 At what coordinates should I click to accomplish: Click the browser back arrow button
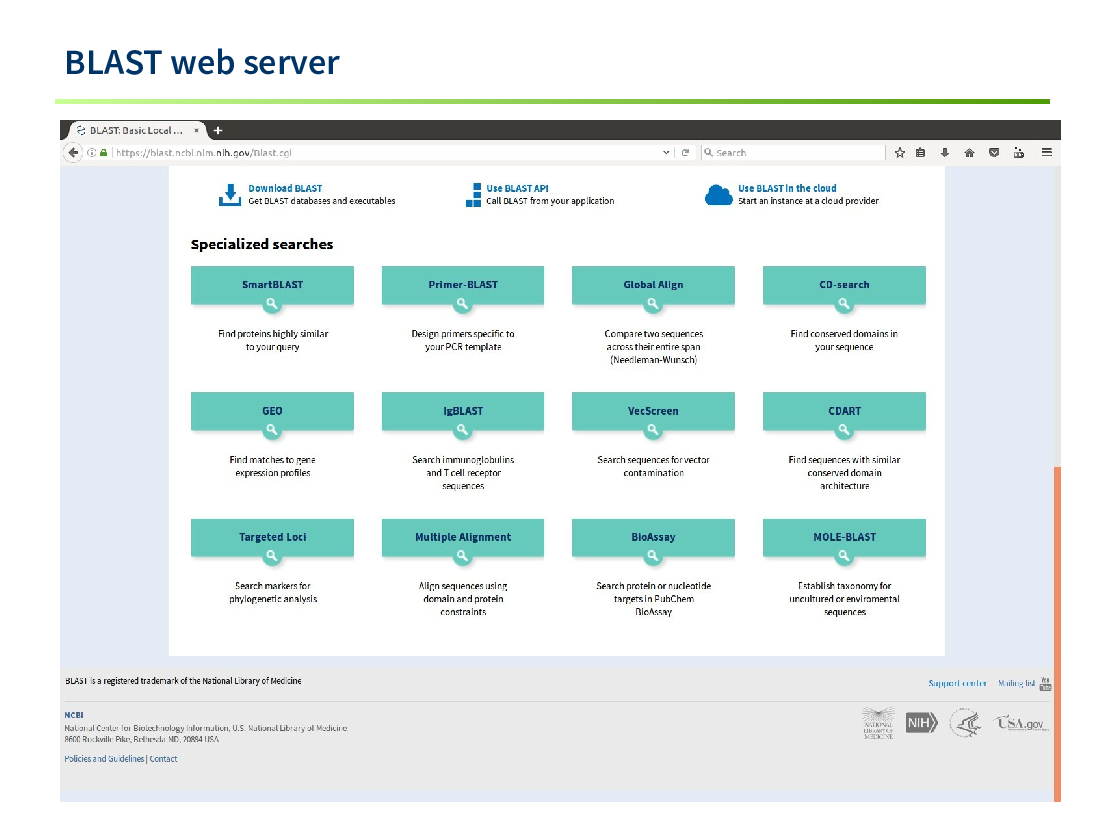coord(73,152)
